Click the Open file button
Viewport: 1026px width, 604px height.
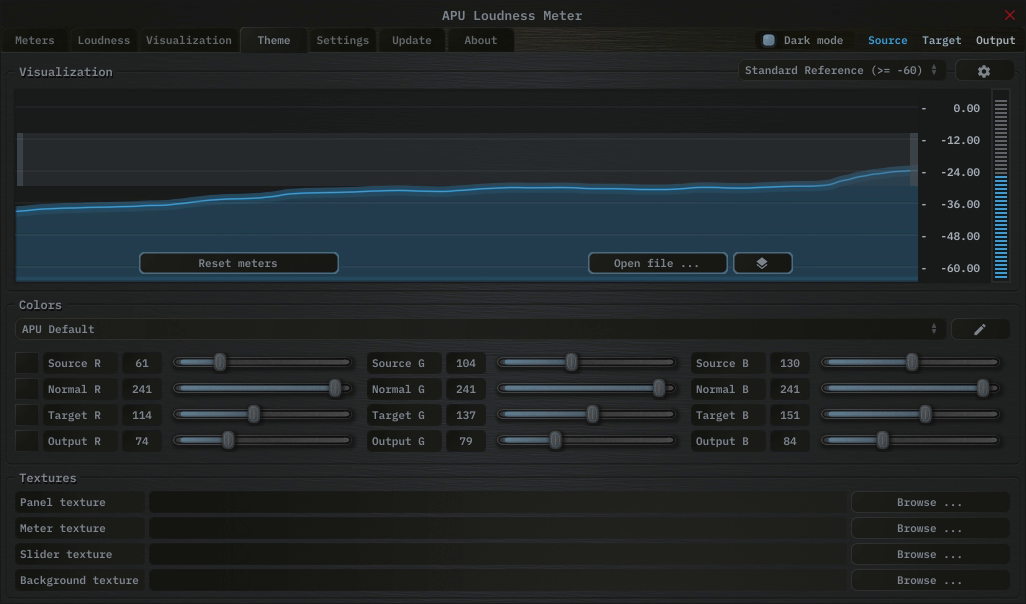point(656,263)
